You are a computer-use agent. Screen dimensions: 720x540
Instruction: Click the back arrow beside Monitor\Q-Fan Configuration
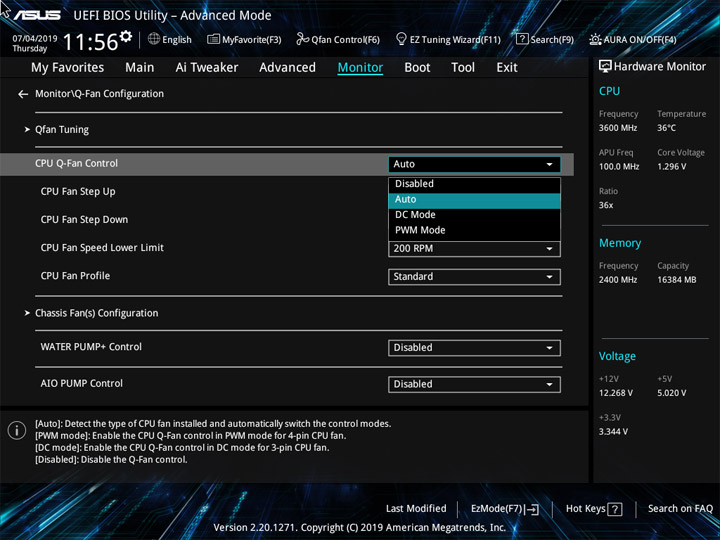tap(23, 94)
